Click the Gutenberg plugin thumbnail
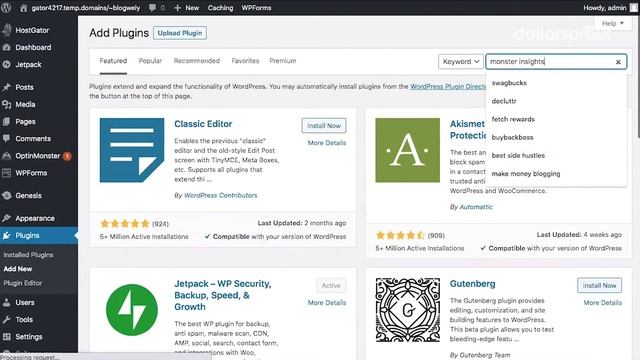 [x=408, y=310]
